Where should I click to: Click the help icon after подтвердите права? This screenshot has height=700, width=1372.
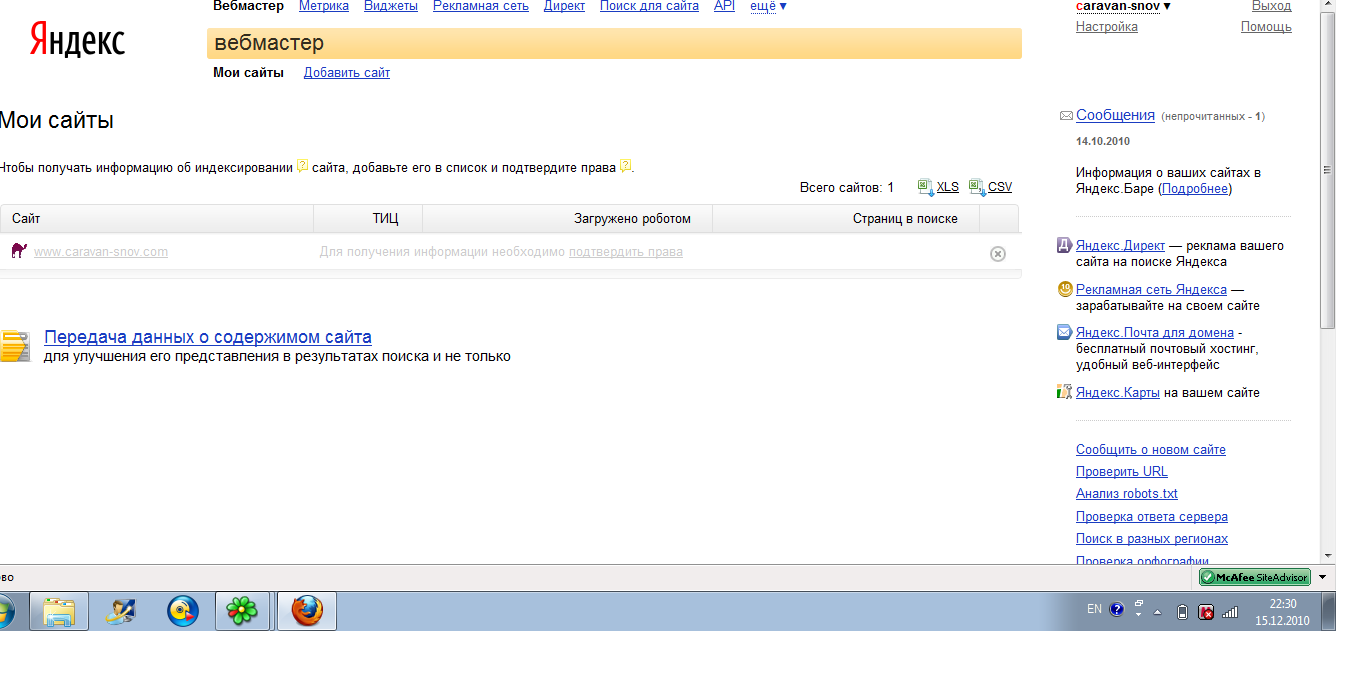pyautogui.click(x=625, y=167)
